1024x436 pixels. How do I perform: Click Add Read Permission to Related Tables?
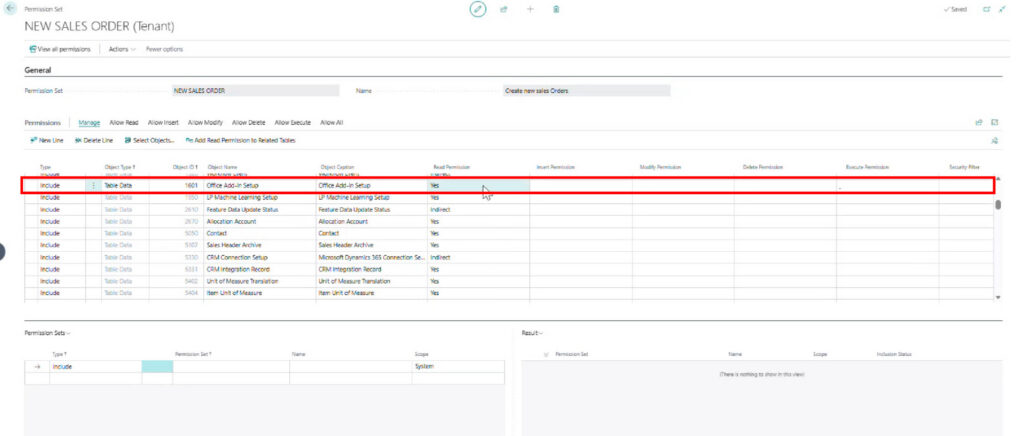(240, 140)
